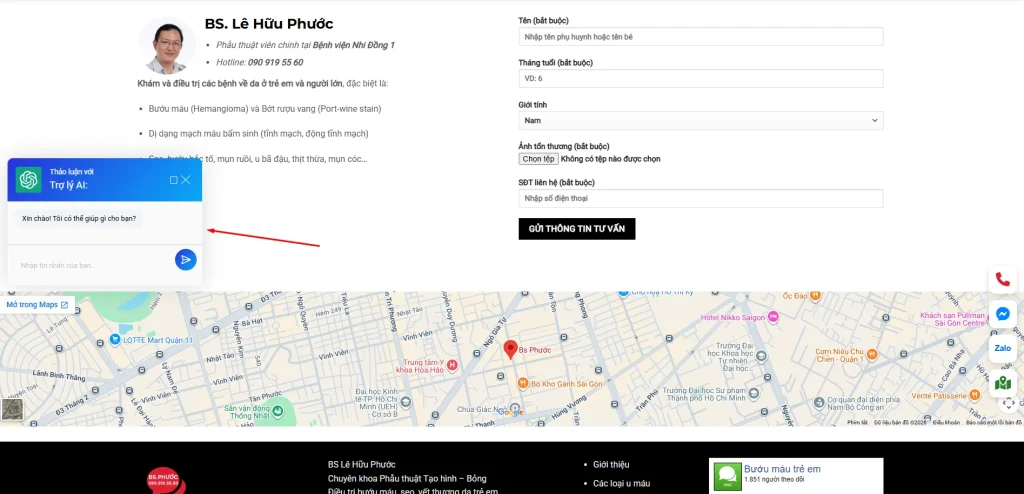1024x494 pixels.
Task: Click Dị dạng mạch máu bẩm sinh item
Action: pyautogui.click(x=259, y=133)
